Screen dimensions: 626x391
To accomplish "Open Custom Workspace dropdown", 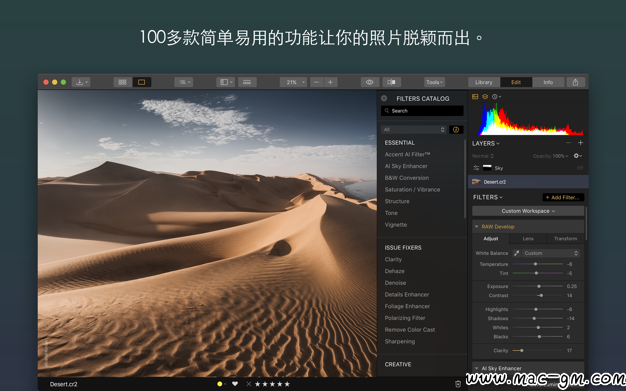I will pos(528,211).
